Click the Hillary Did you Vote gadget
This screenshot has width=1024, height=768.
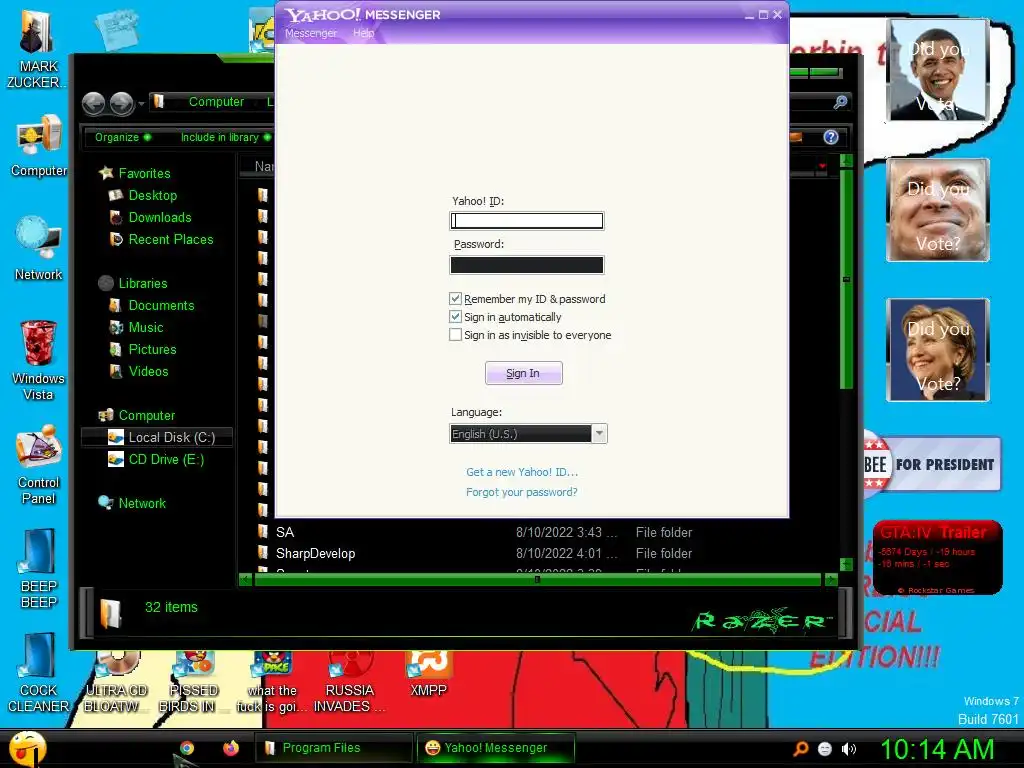938,350
